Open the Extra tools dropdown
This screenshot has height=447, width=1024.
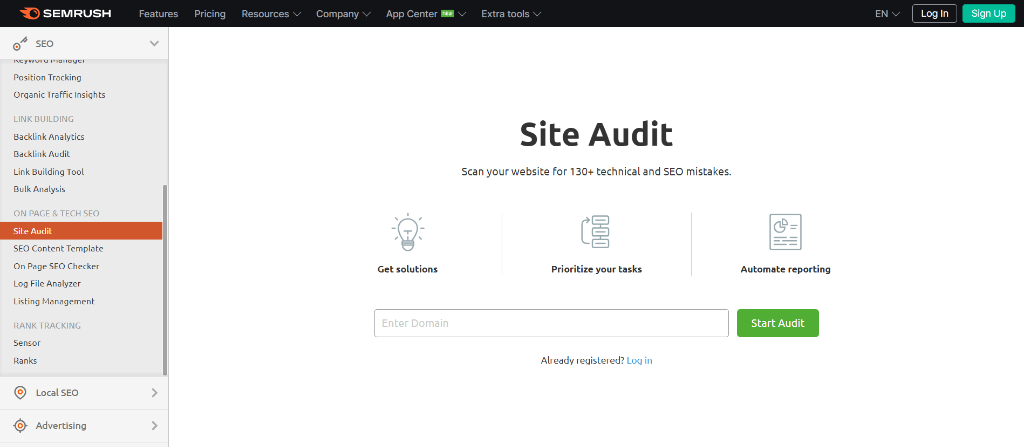[x=511, y=14]
